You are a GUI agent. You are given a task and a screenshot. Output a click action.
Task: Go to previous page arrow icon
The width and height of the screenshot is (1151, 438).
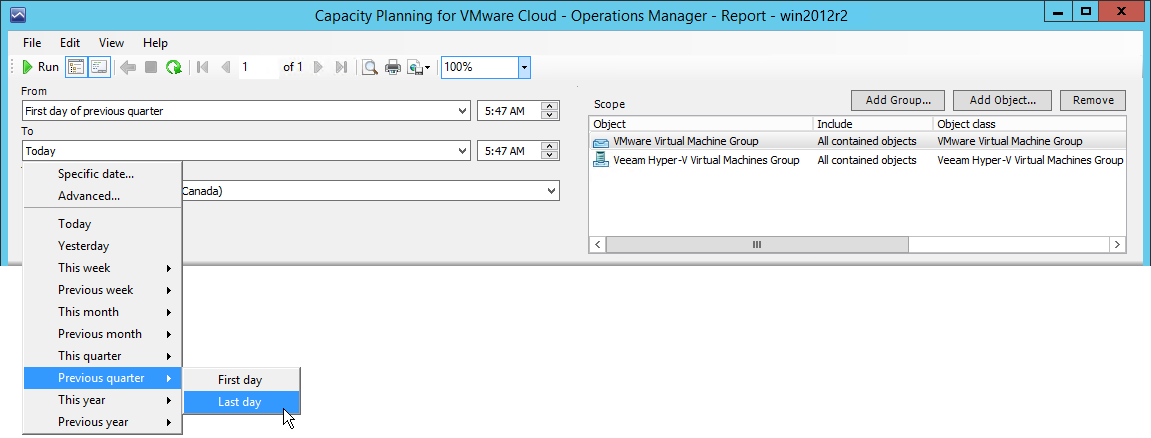(x=225, y=67)
